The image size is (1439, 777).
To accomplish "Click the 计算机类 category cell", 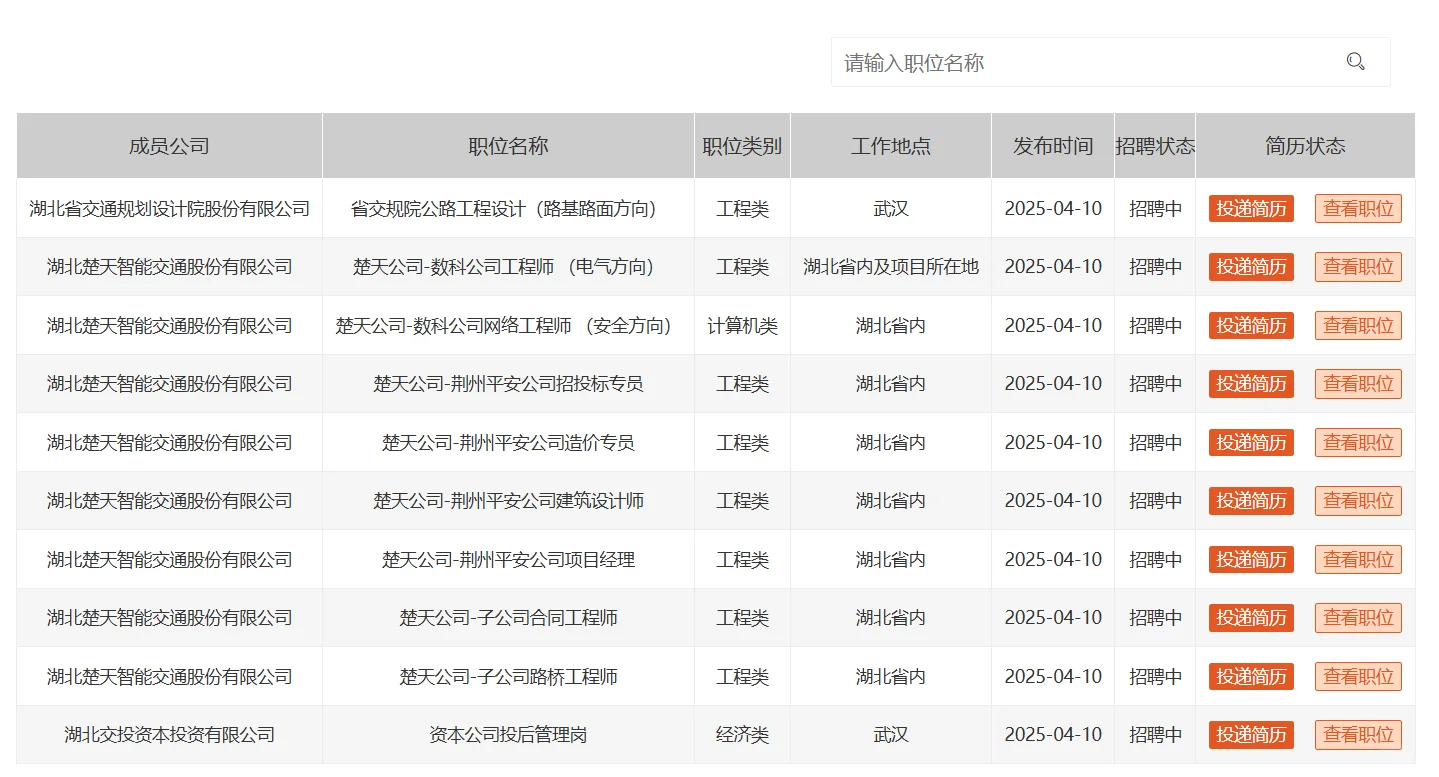I will [x=742, y=325].
